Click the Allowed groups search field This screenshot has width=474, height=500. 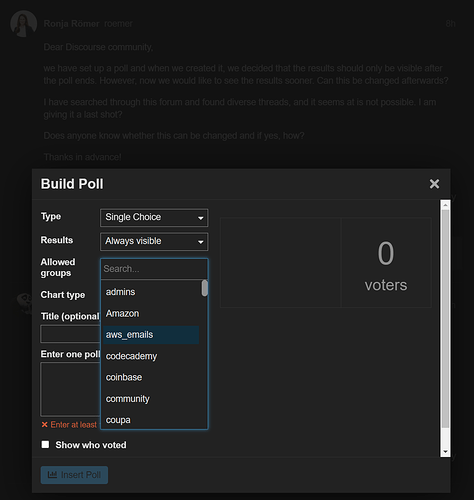click(x=154, y=269)
